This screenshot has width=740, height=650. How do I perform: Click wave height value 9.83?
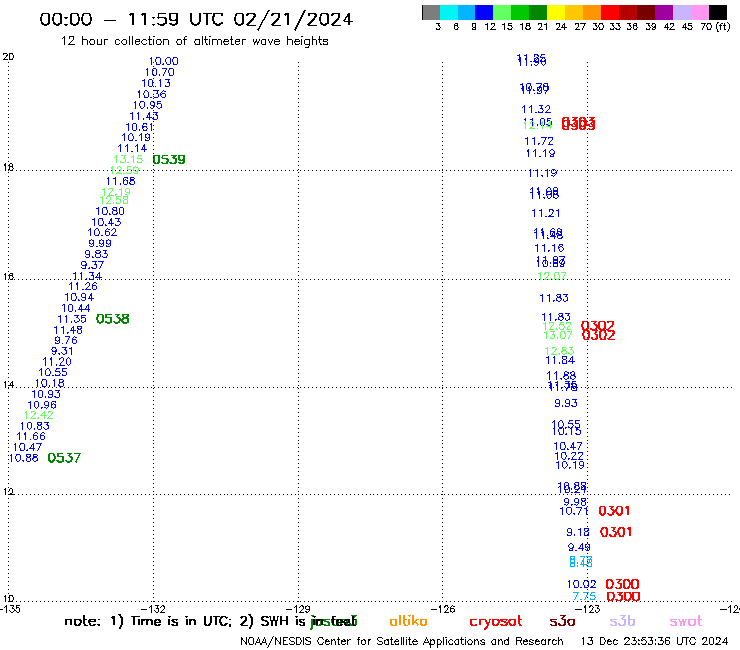[96, 254]
